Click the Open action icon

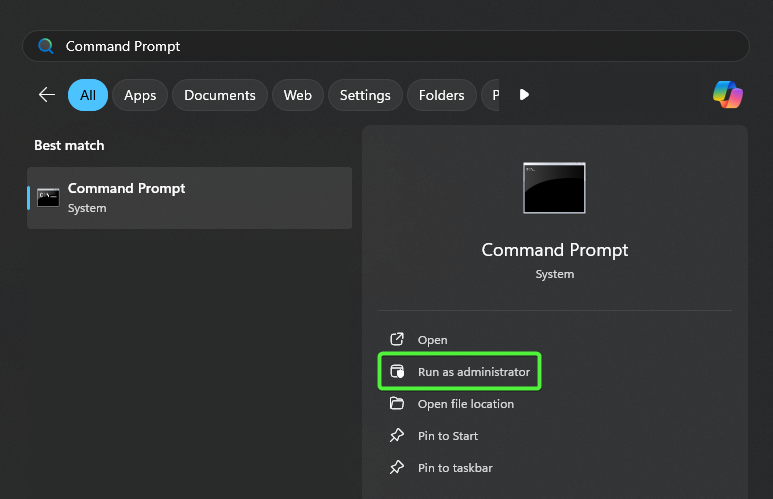pos(397,340)
